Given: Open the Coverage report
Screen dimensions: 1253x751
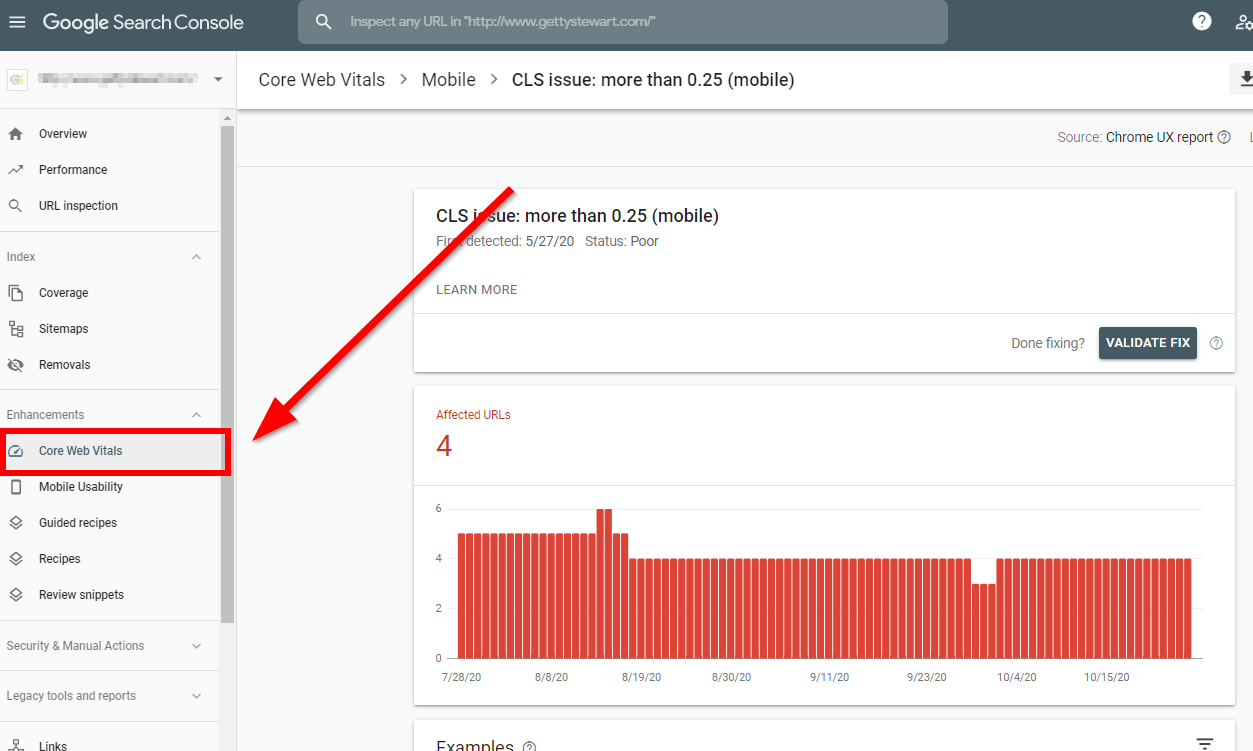Looking at the screenshot, I should 63,293.
